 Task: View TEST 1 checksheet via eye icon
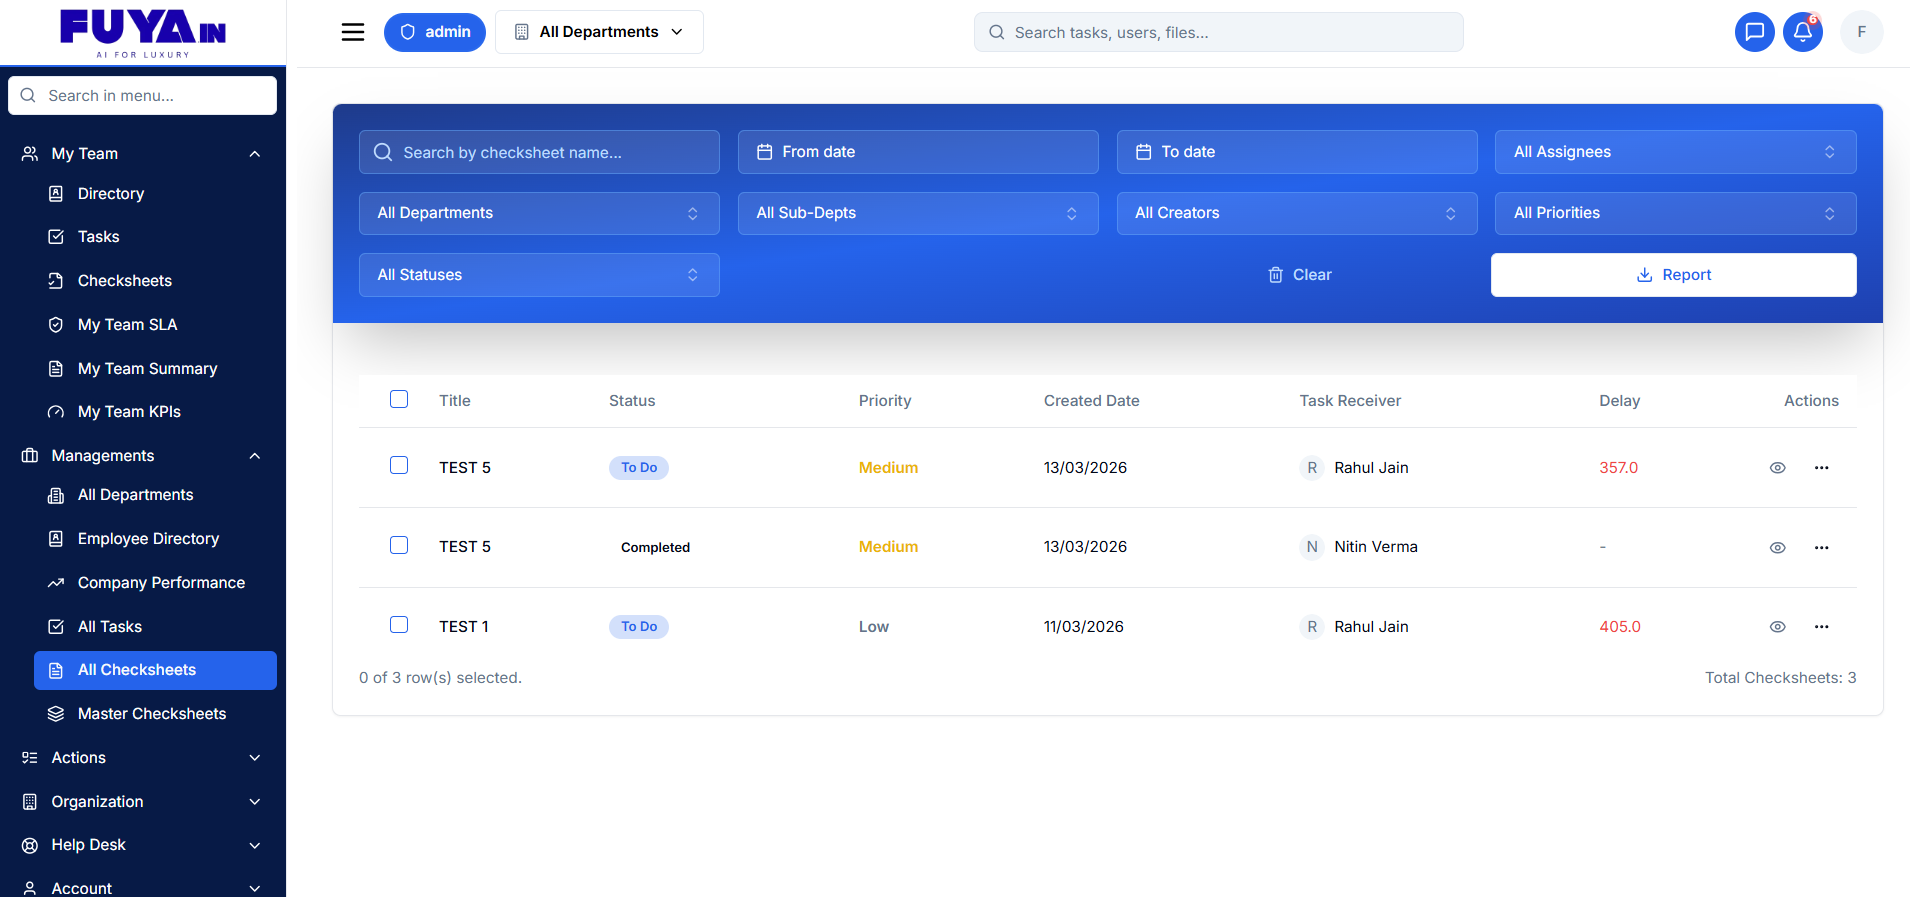(x=1777, y=627)
